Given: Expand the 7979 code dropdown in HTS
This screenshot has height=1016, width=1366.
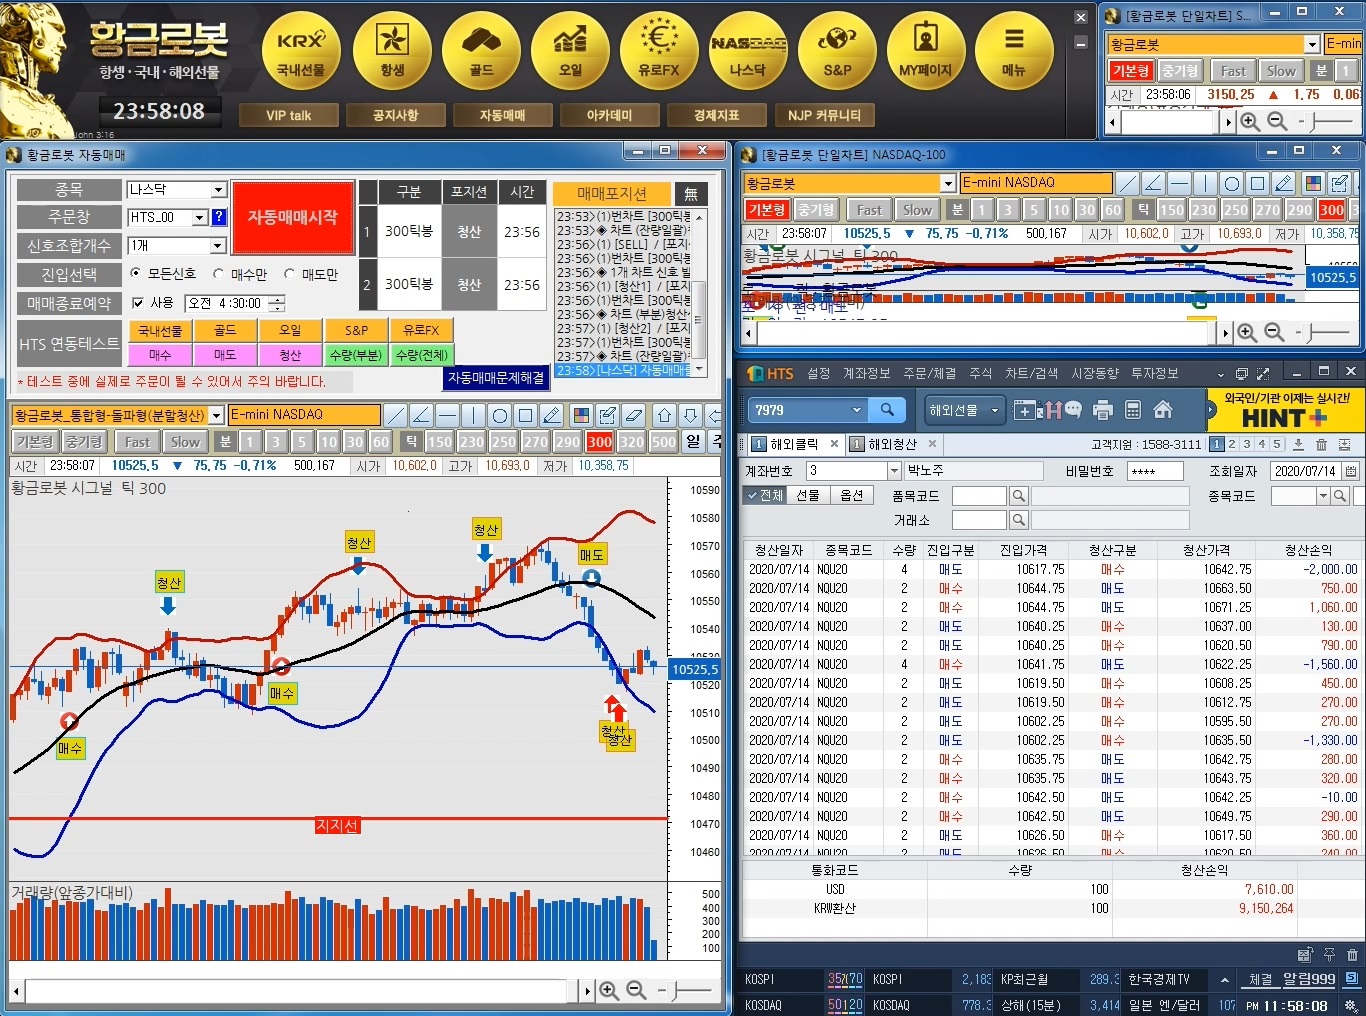Looking at the screenshot, I should [x=856, y=410].
